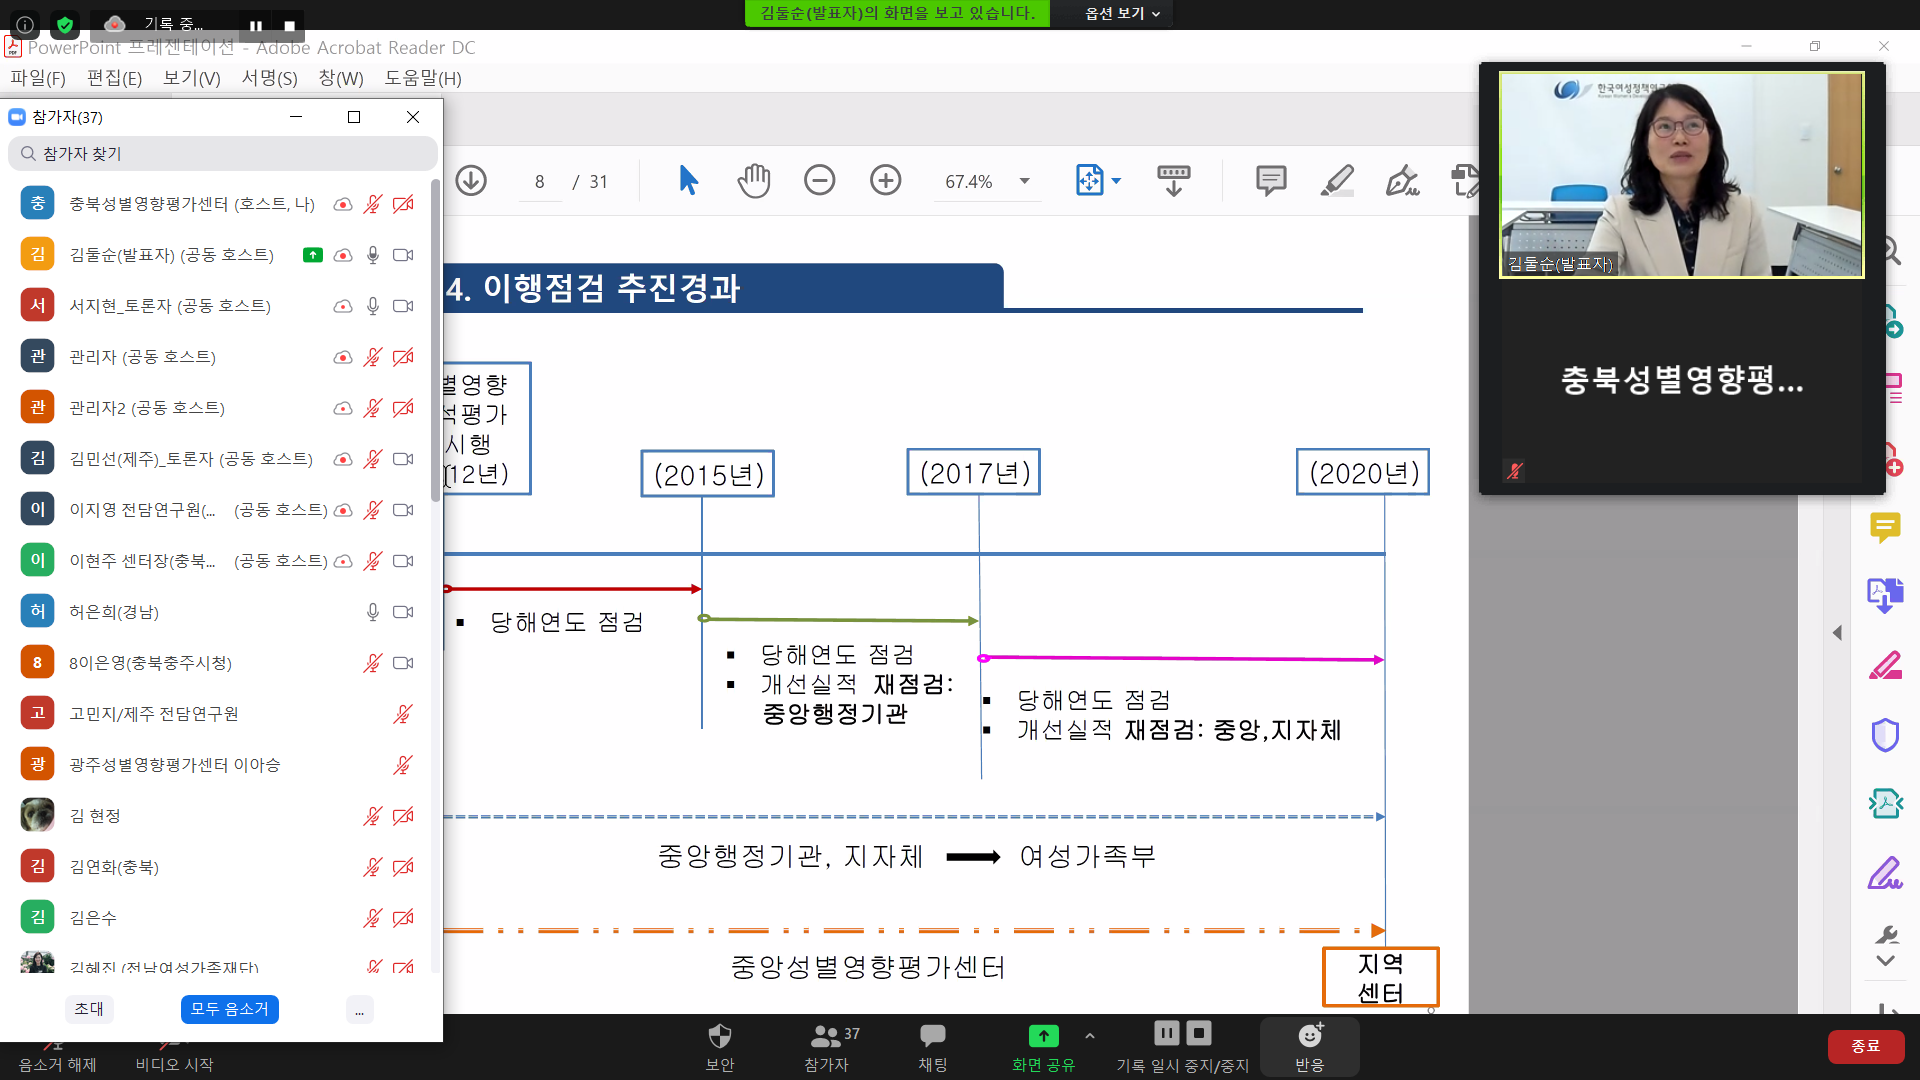Open the 창(W) menu
The image size is (1920, 1080).
click(339, 78)
